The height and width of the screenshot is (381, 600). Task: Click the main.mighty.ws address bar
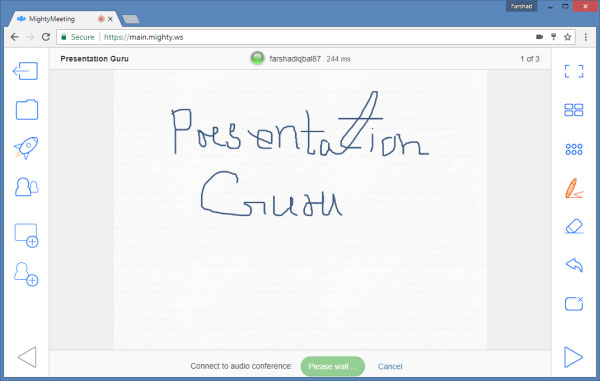[x=298, y=37]
